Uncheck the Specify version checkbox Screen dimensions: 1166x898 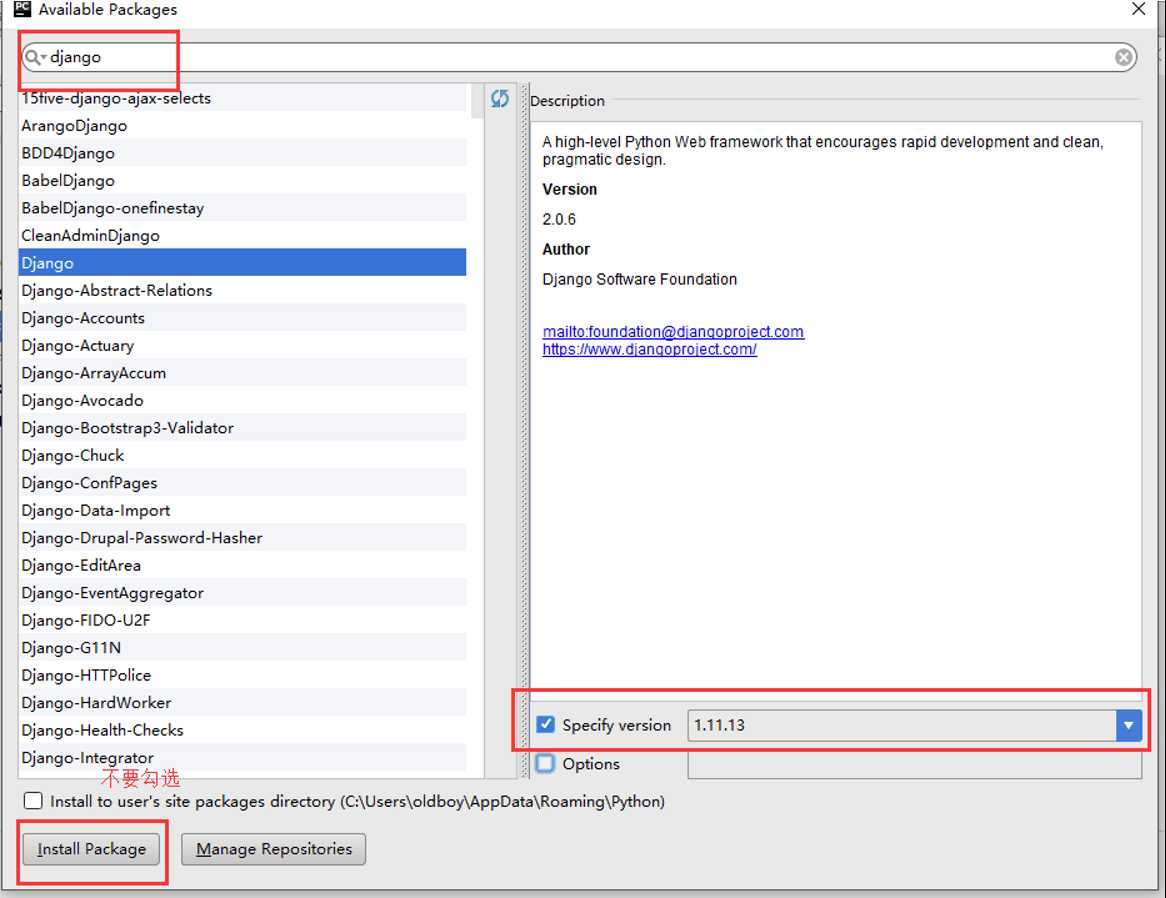[x=545, y=724]
